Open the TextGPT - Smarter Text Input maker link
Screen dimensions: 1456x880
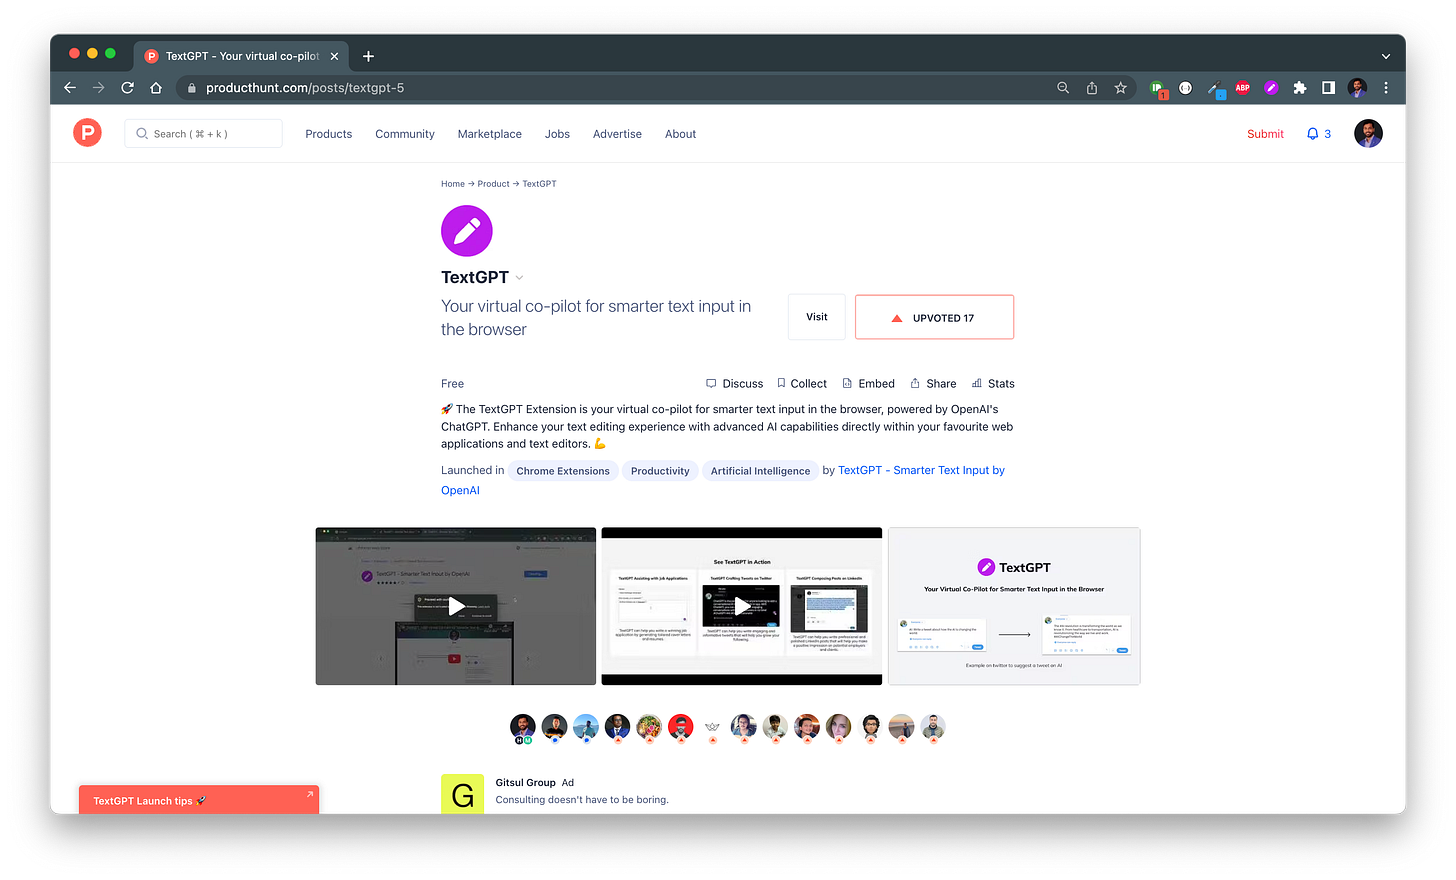pos(921,470)
